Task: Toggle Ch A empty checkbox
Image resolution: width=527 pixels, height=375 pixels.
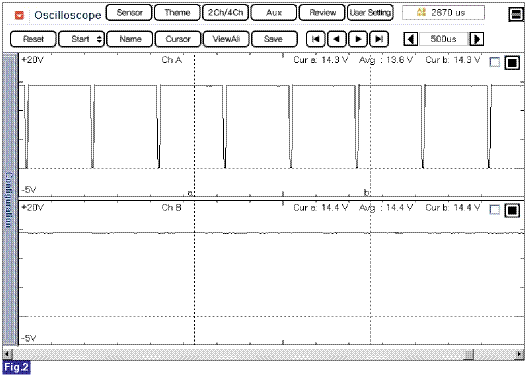Action: click(x=495, y=62)
